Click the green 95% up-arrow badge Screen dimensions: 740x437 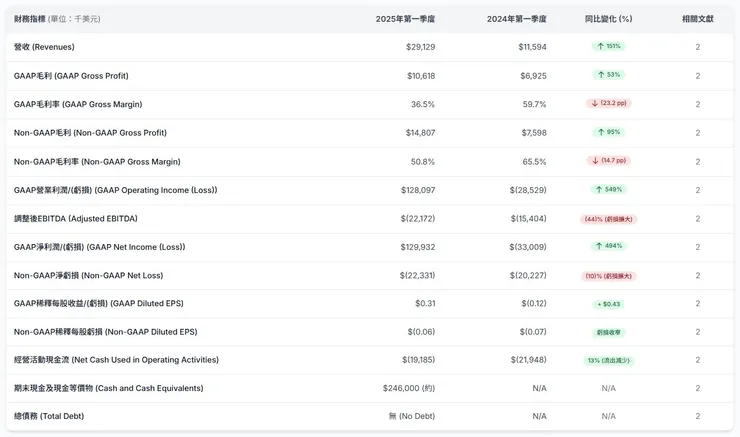[608, 132]
